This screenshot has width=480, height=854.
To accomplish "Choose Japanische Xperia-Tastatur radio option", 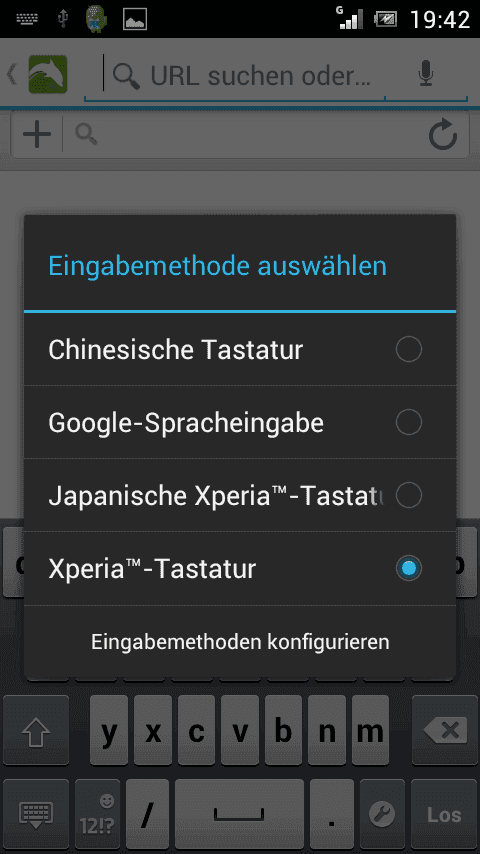I will (409, 495).
